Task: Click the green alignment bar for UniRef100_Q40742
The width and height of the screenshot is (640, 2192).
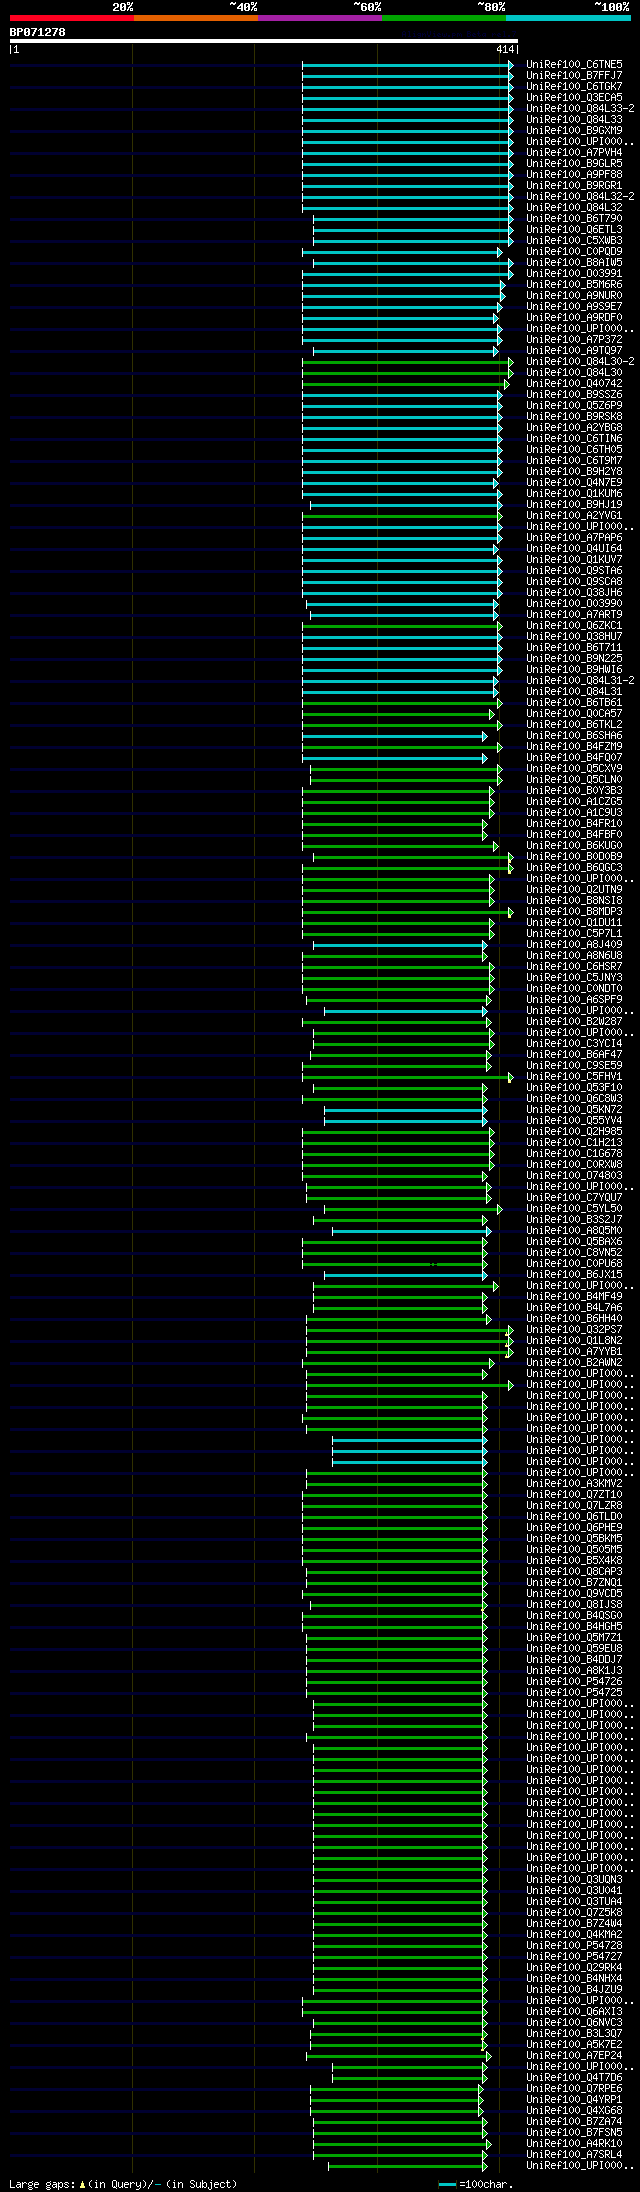Action: (x=406, y=383)
